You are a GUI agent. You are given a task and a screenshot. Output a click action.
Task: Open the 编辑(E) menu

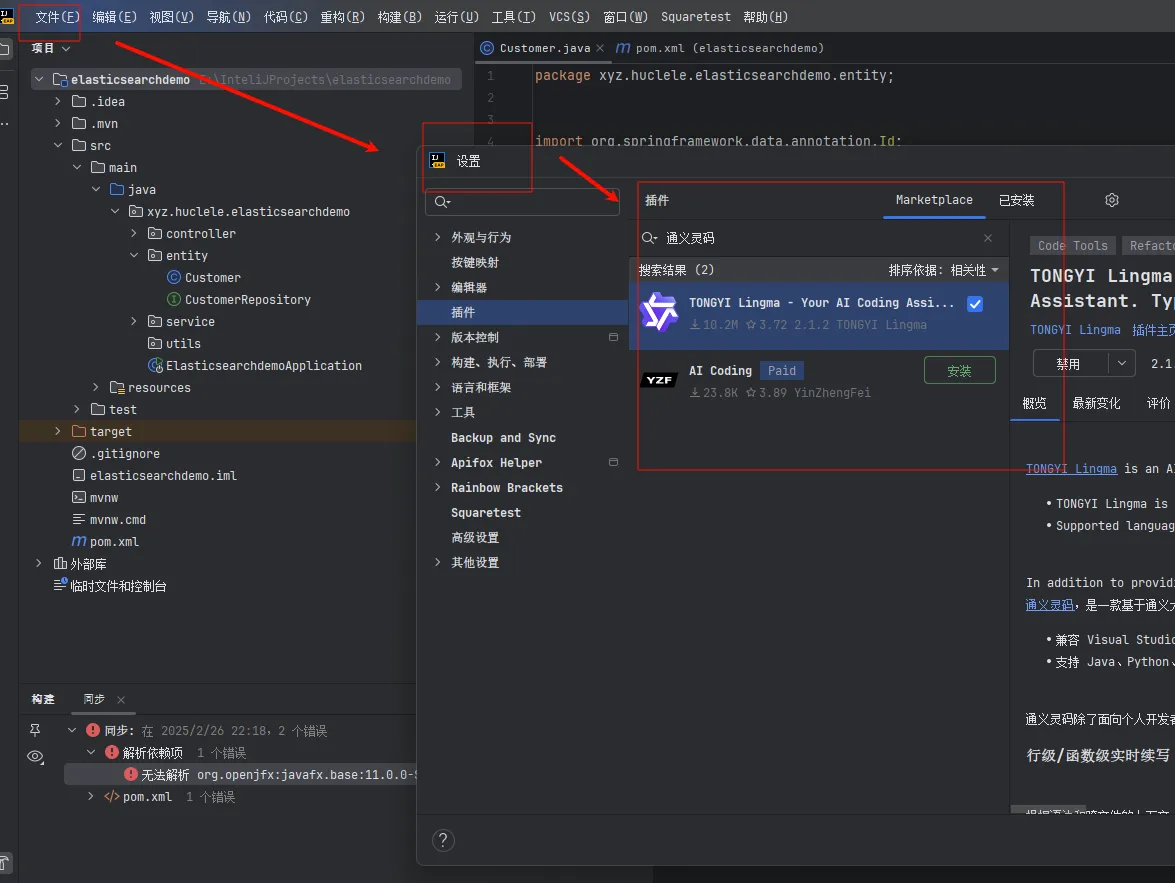[x=114, y=16]
